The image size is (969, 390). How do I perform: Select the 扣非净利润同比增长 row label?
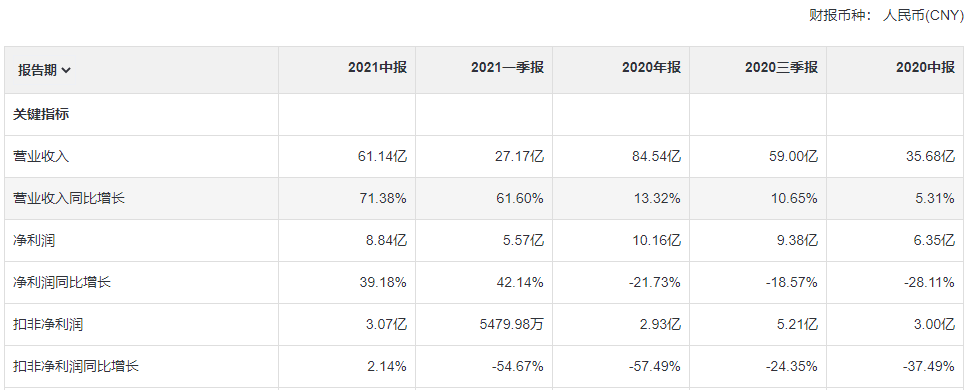(x=76, y=367)
